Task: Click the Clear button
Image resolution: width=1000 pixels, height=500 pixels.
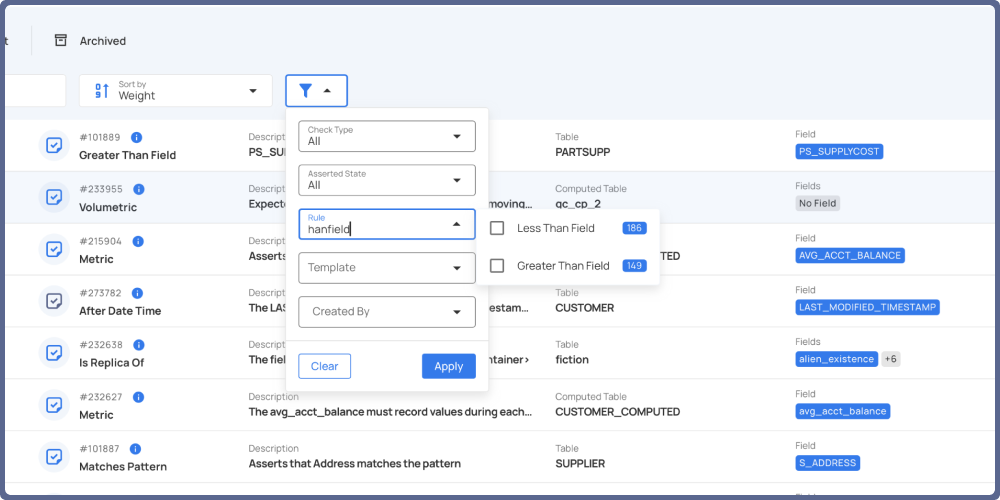Action: 324,366
